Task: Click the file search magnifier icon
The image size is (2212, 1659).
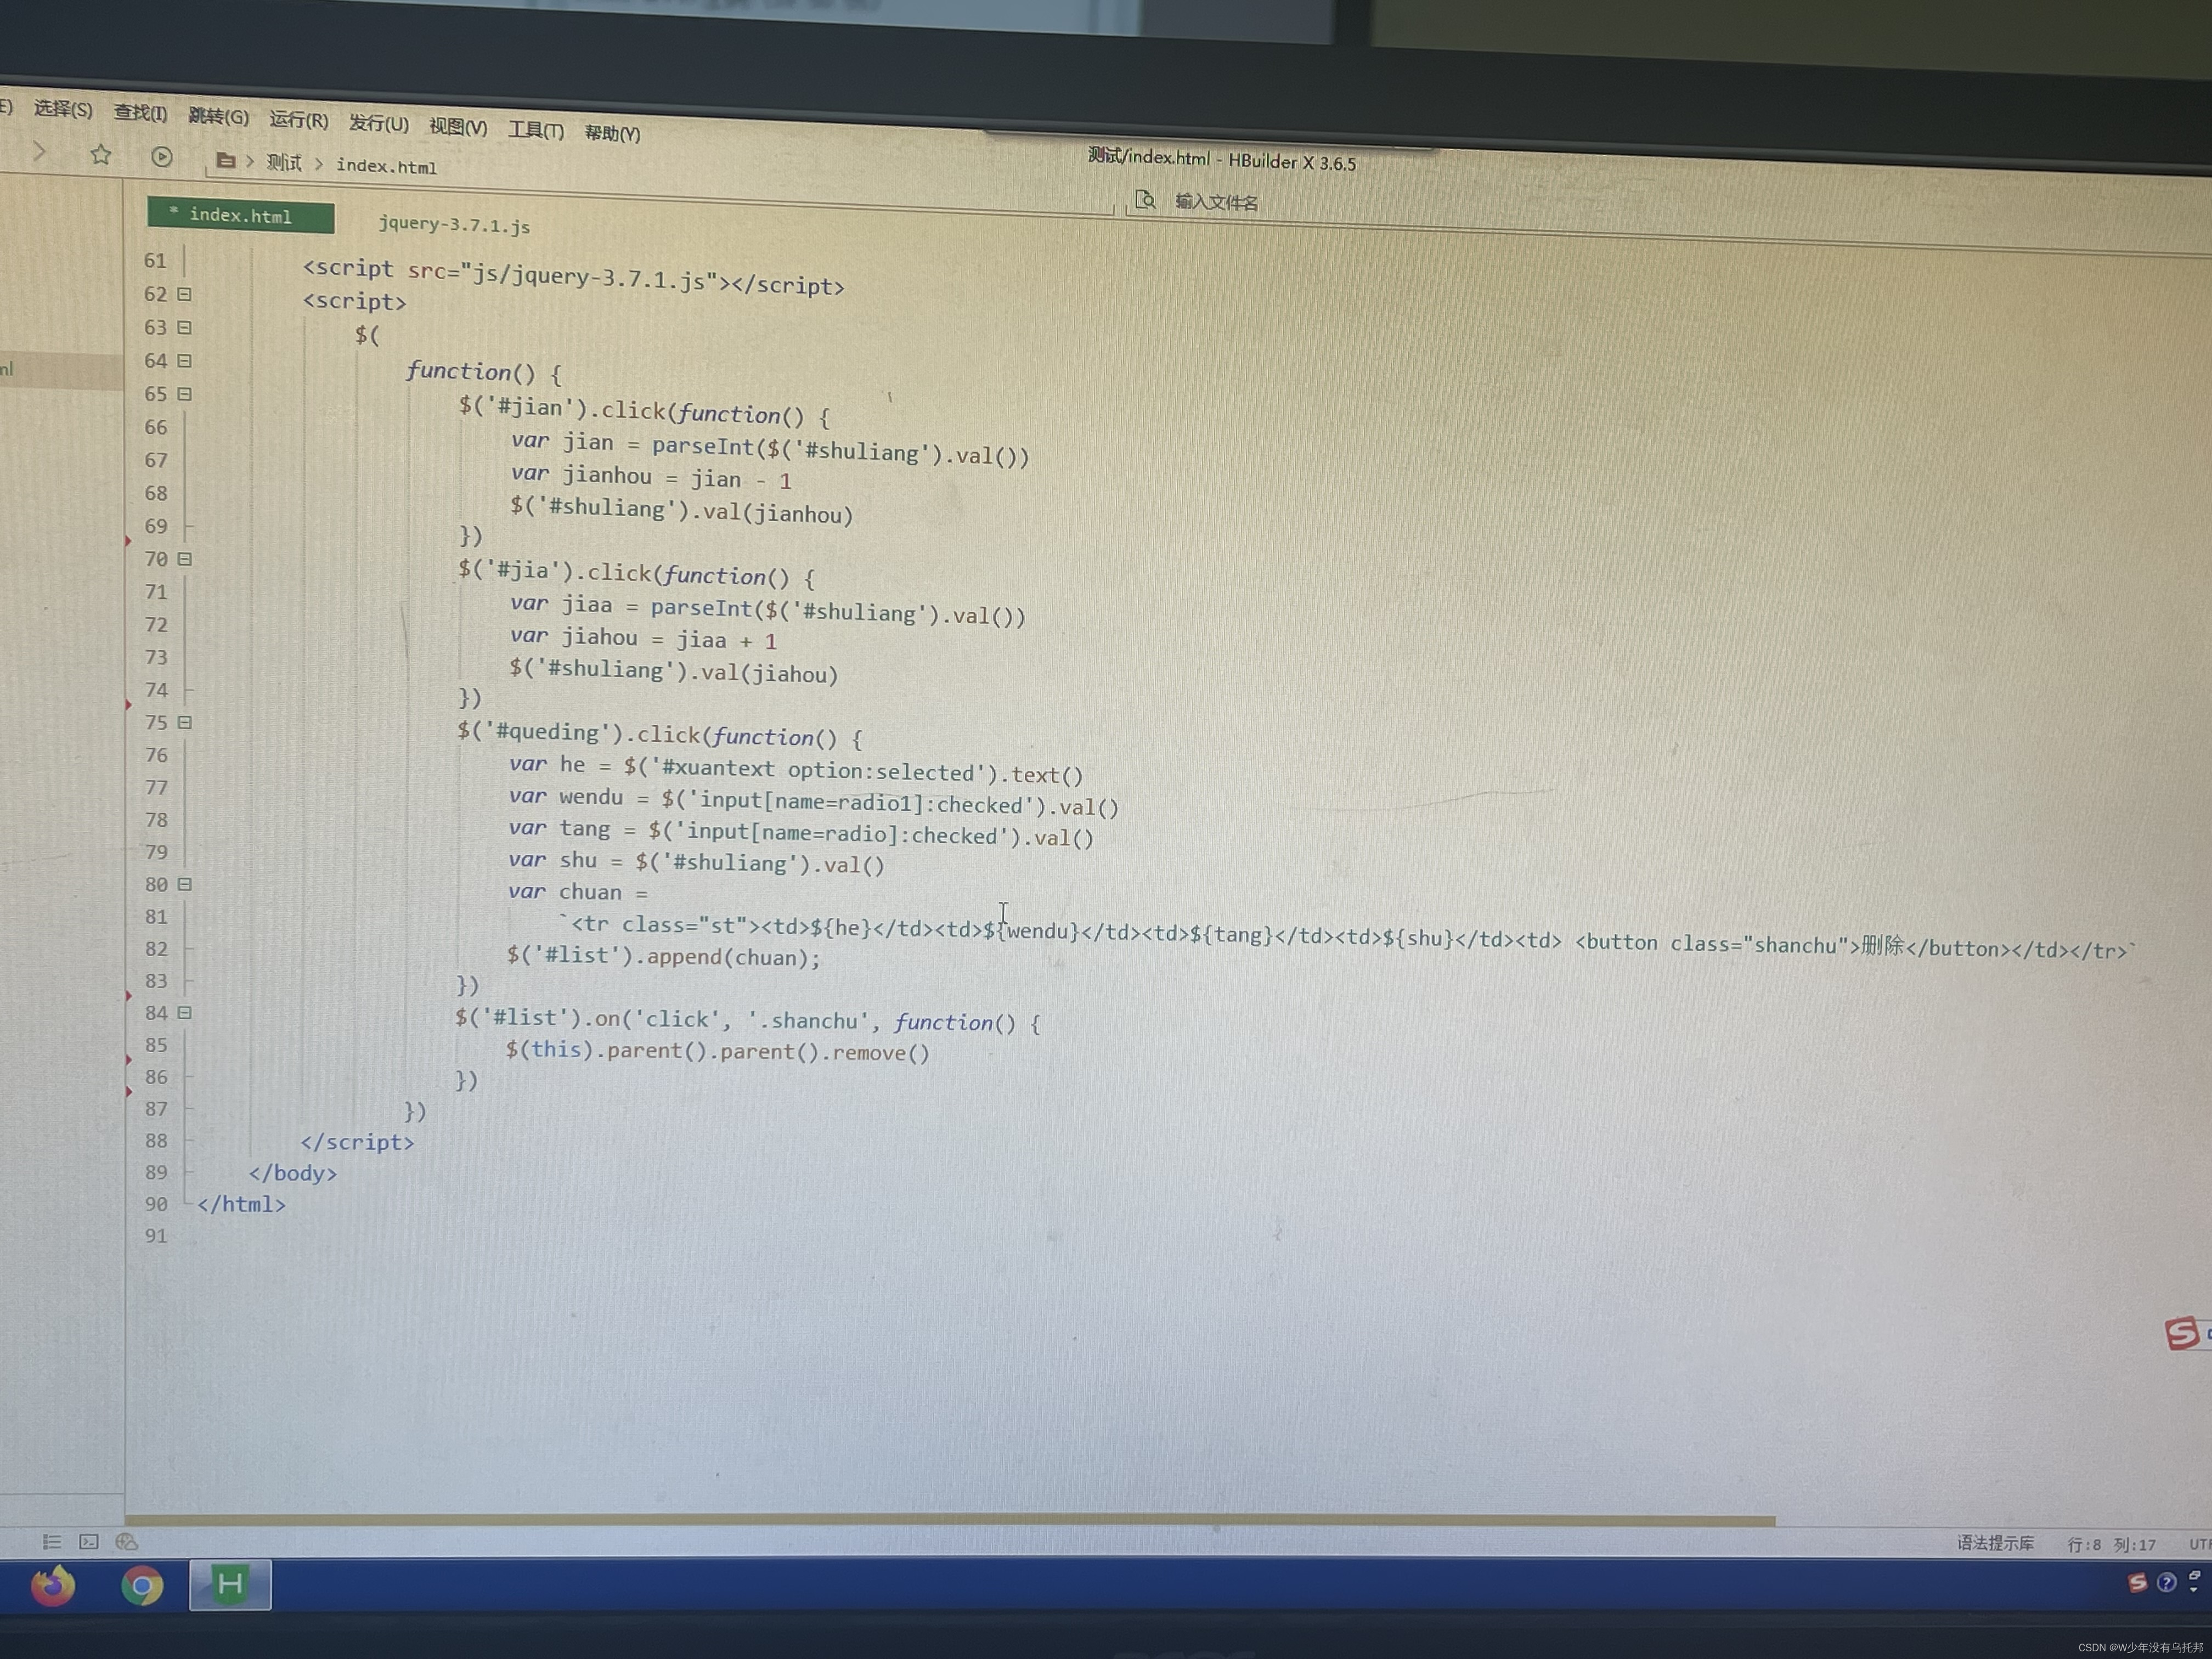Action: (1146, 200)
